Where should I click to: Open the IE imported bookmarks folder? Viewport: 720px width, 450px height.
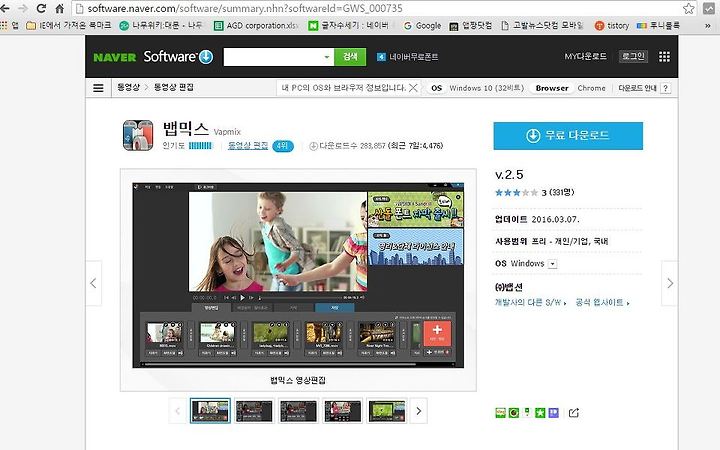click(69, 26)
